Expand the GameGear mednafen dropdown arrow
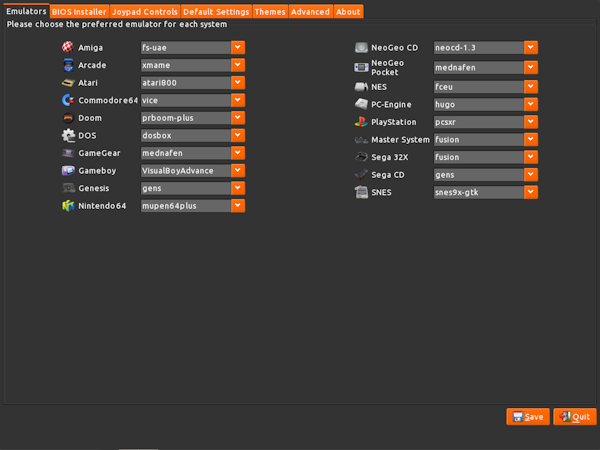600x450 pixels. [x=238, y=153]
